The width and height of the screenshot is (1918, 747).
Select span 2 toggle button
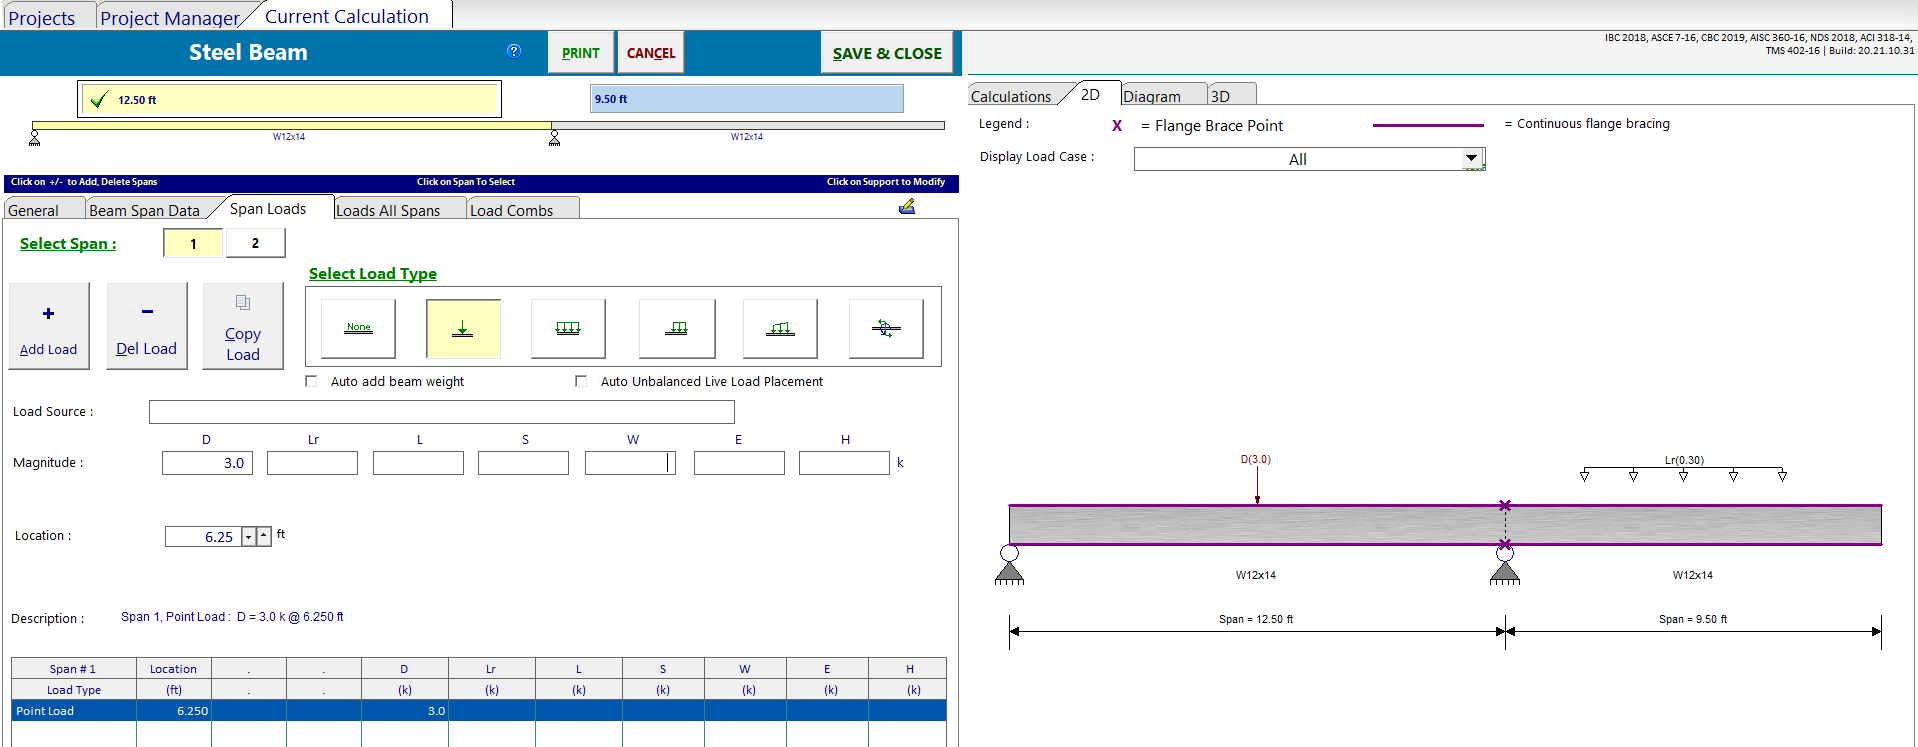(x=255, y=243)
